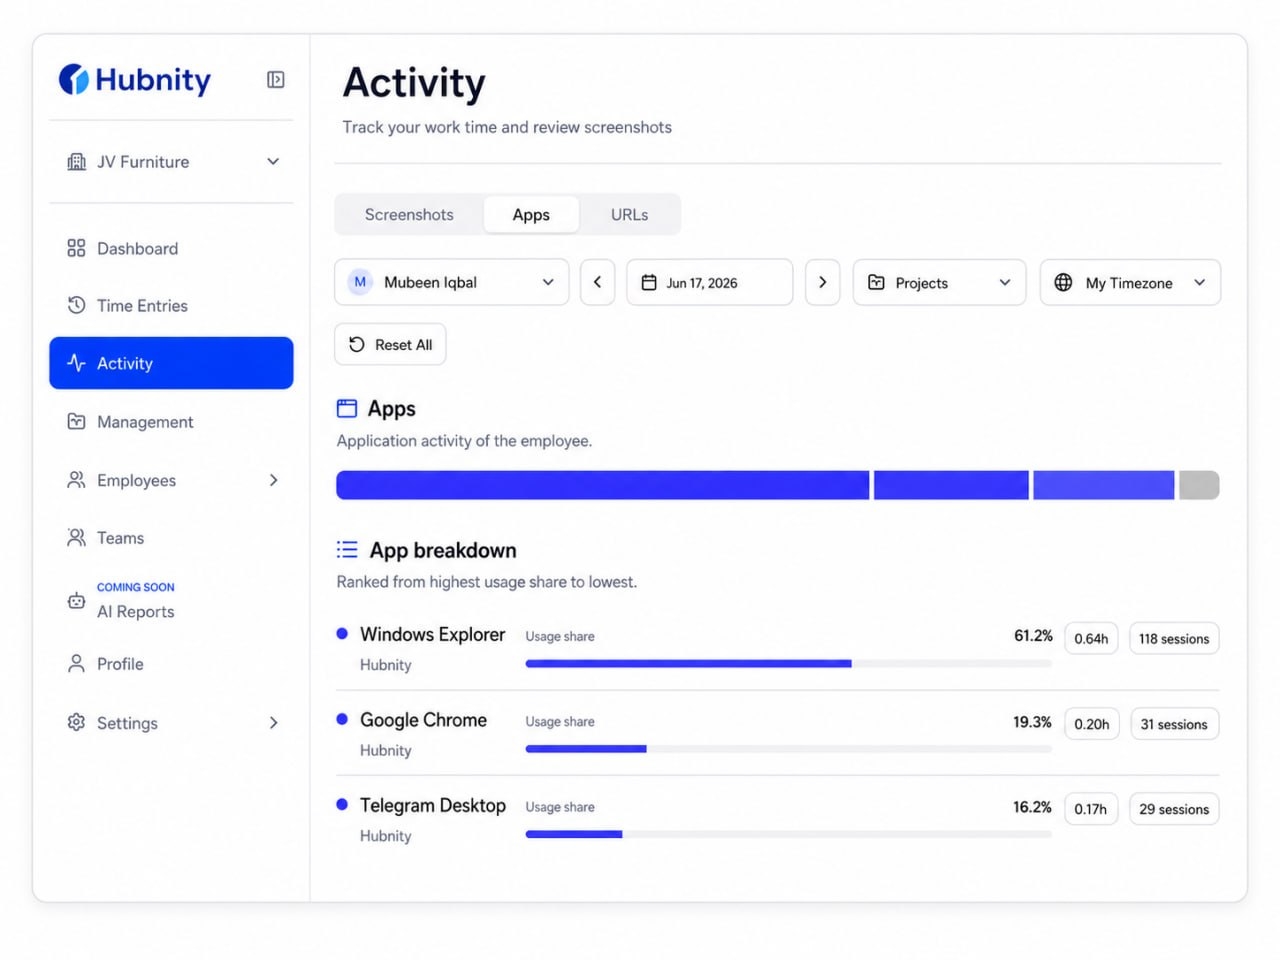Click the App breakdown list icon

(347, 549)
